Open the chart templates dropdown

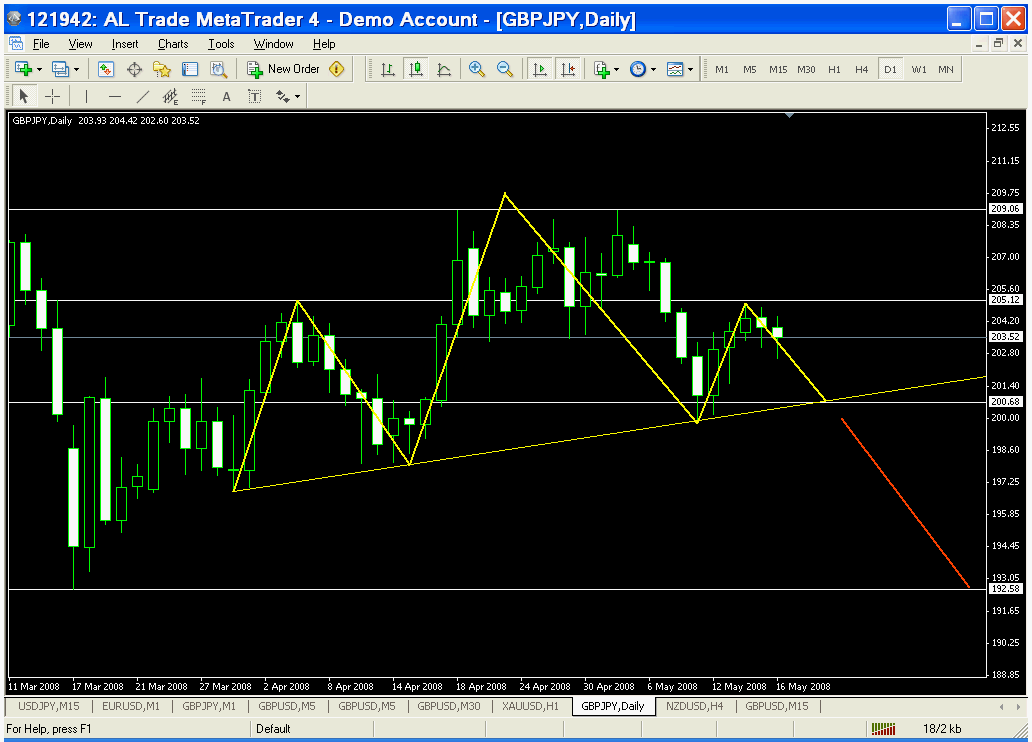680,69
